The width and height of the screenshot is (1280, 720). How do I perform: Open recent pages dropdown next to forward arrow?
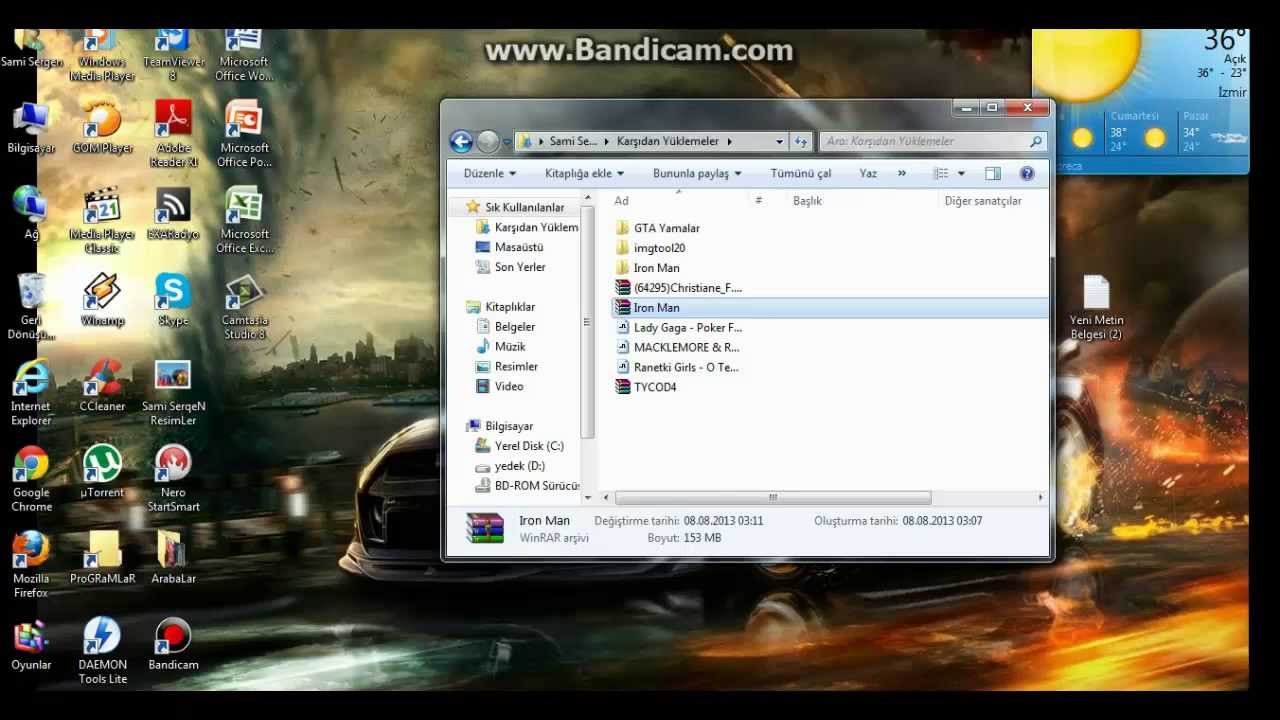[507, 141]
